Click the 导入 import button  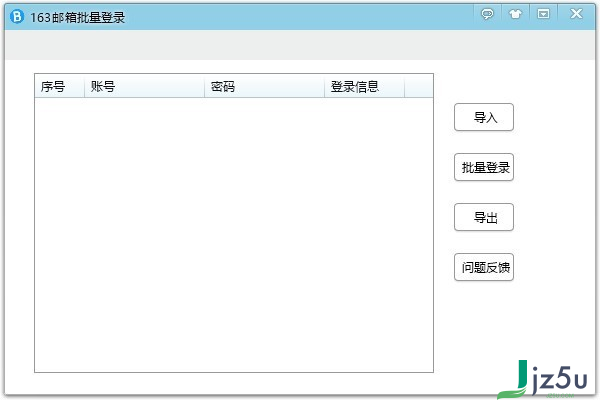(x=484, y=117)
